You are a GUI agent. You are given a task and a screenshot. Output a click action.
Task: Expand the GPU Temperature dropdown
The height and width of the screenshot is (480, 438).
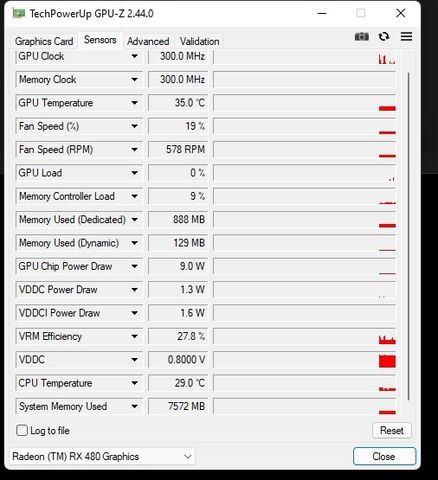click(x=135, y=103)
